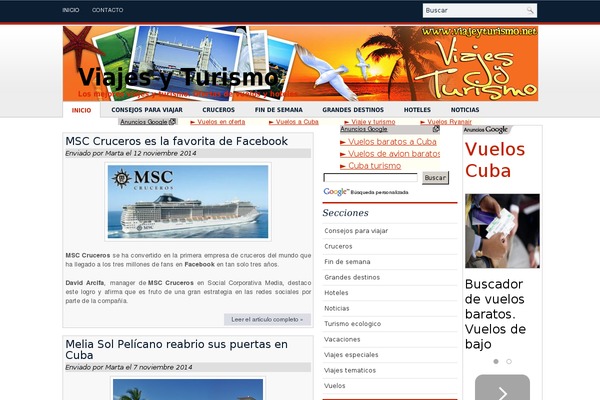Viewport: 600px width, 400px height.
Task: Click the MSC Cruceros ship image
Action: (188, 202)
